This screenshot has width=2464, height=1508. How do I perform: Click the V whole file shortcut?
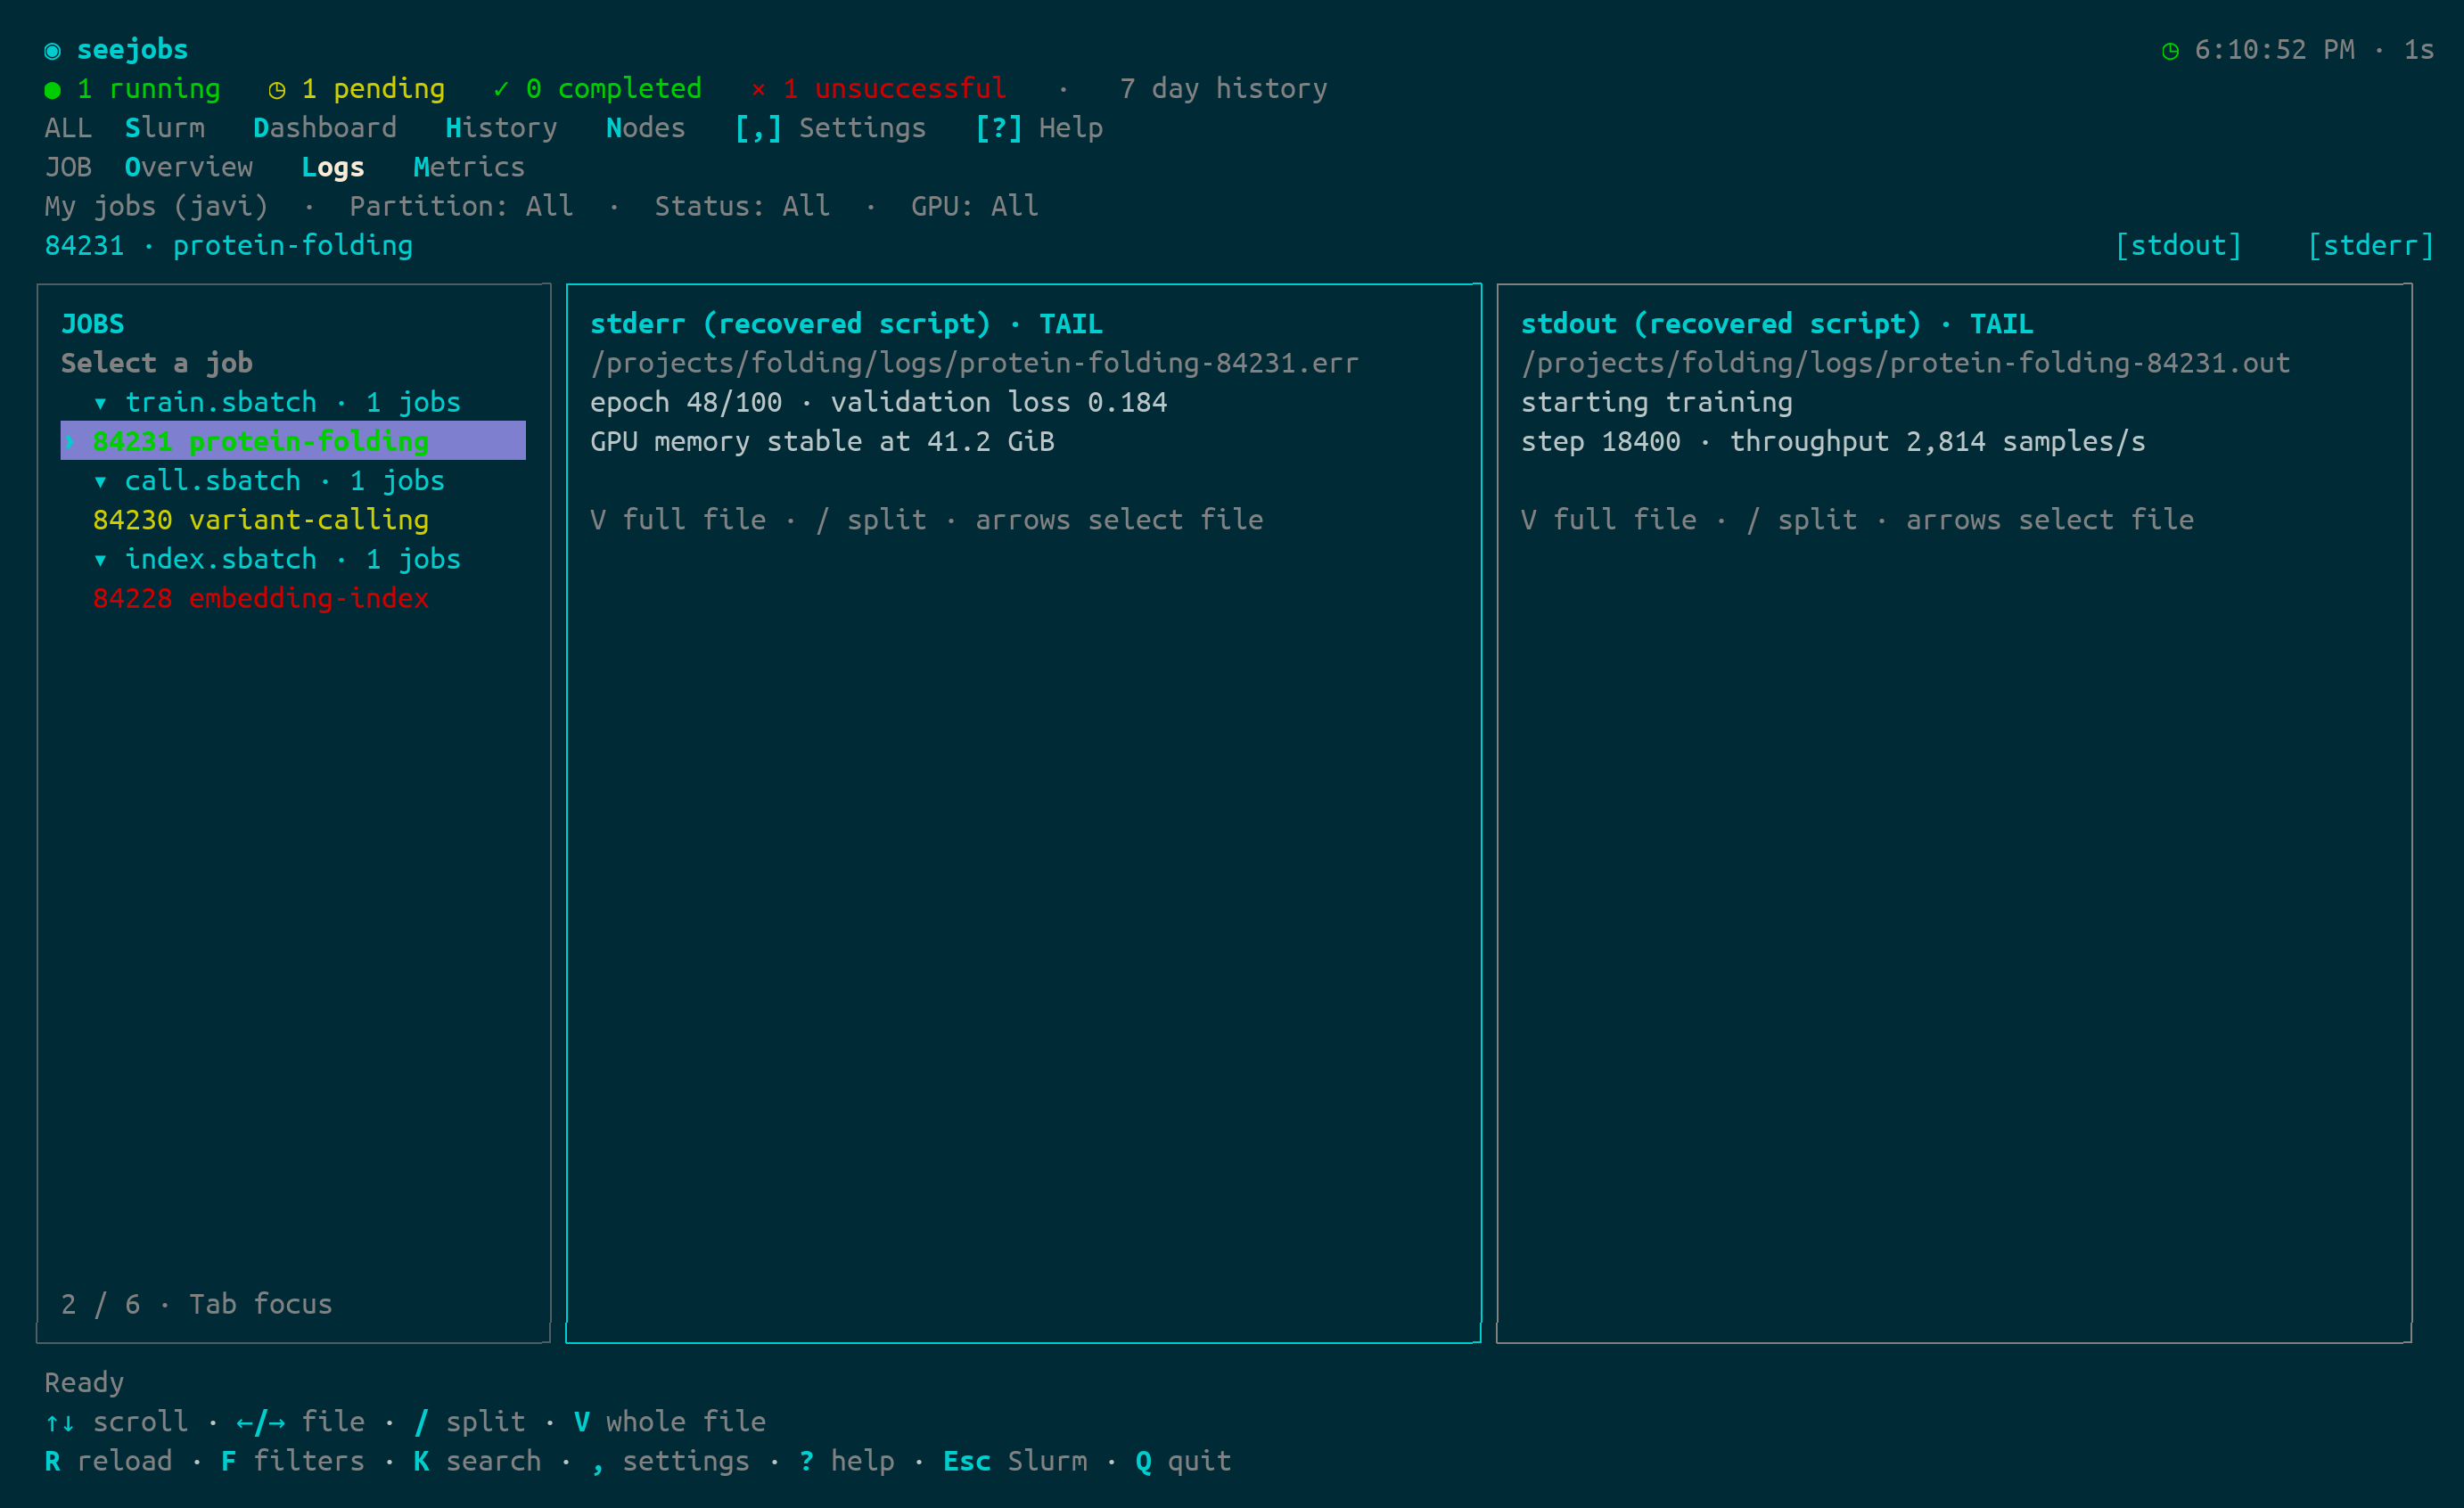click(x=670, y=1422)
